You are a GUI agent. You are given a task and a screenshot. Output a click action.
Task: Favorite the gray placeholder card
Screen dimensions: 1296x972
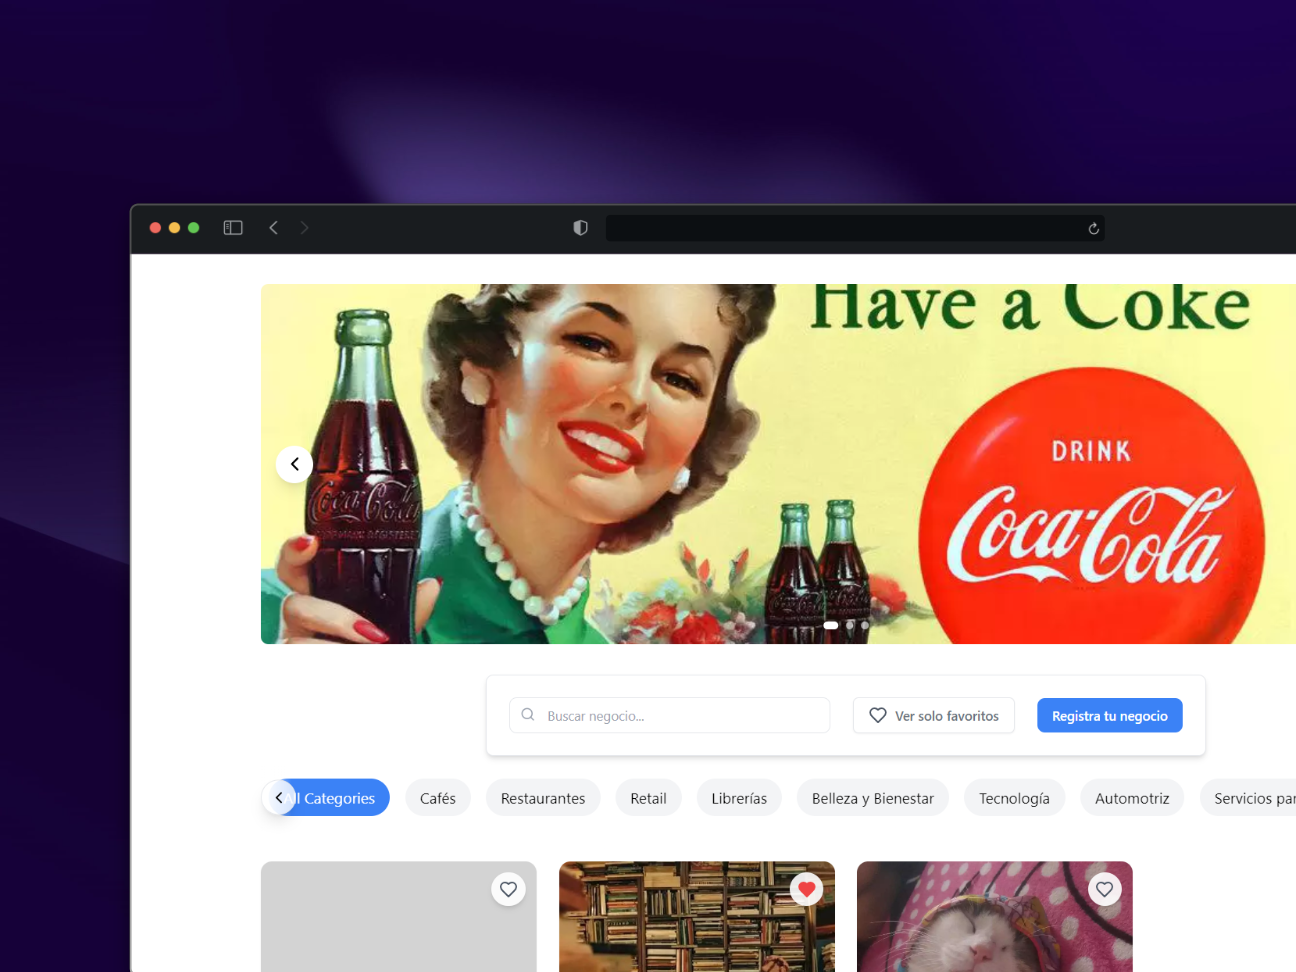click(508, 889)
